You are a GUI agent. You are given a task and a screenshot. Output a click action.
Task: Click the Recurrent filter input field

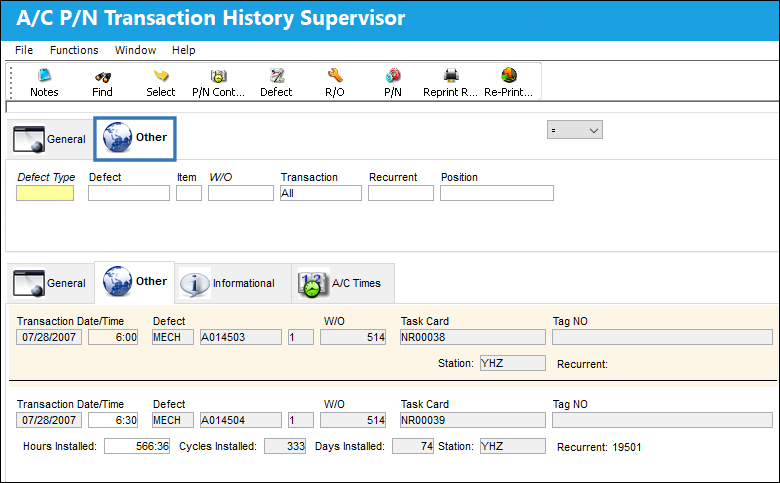click(401, 193)
